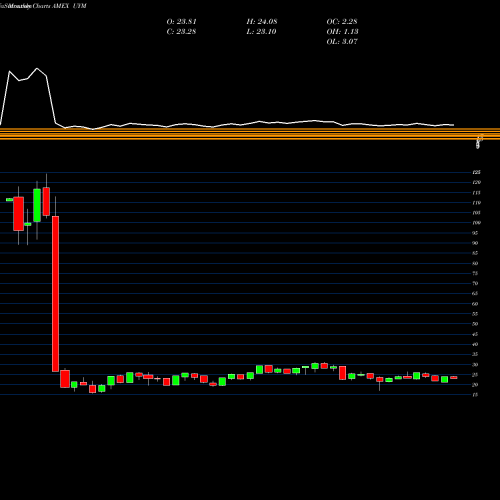500x500 pixels.
Task: Click the close price "C: 23.28"
Action: [181, 32]
